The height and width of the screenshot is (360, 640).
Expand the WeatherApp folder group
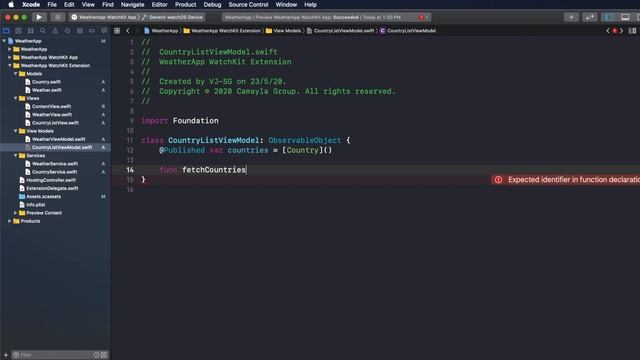[x=10, y=49]
